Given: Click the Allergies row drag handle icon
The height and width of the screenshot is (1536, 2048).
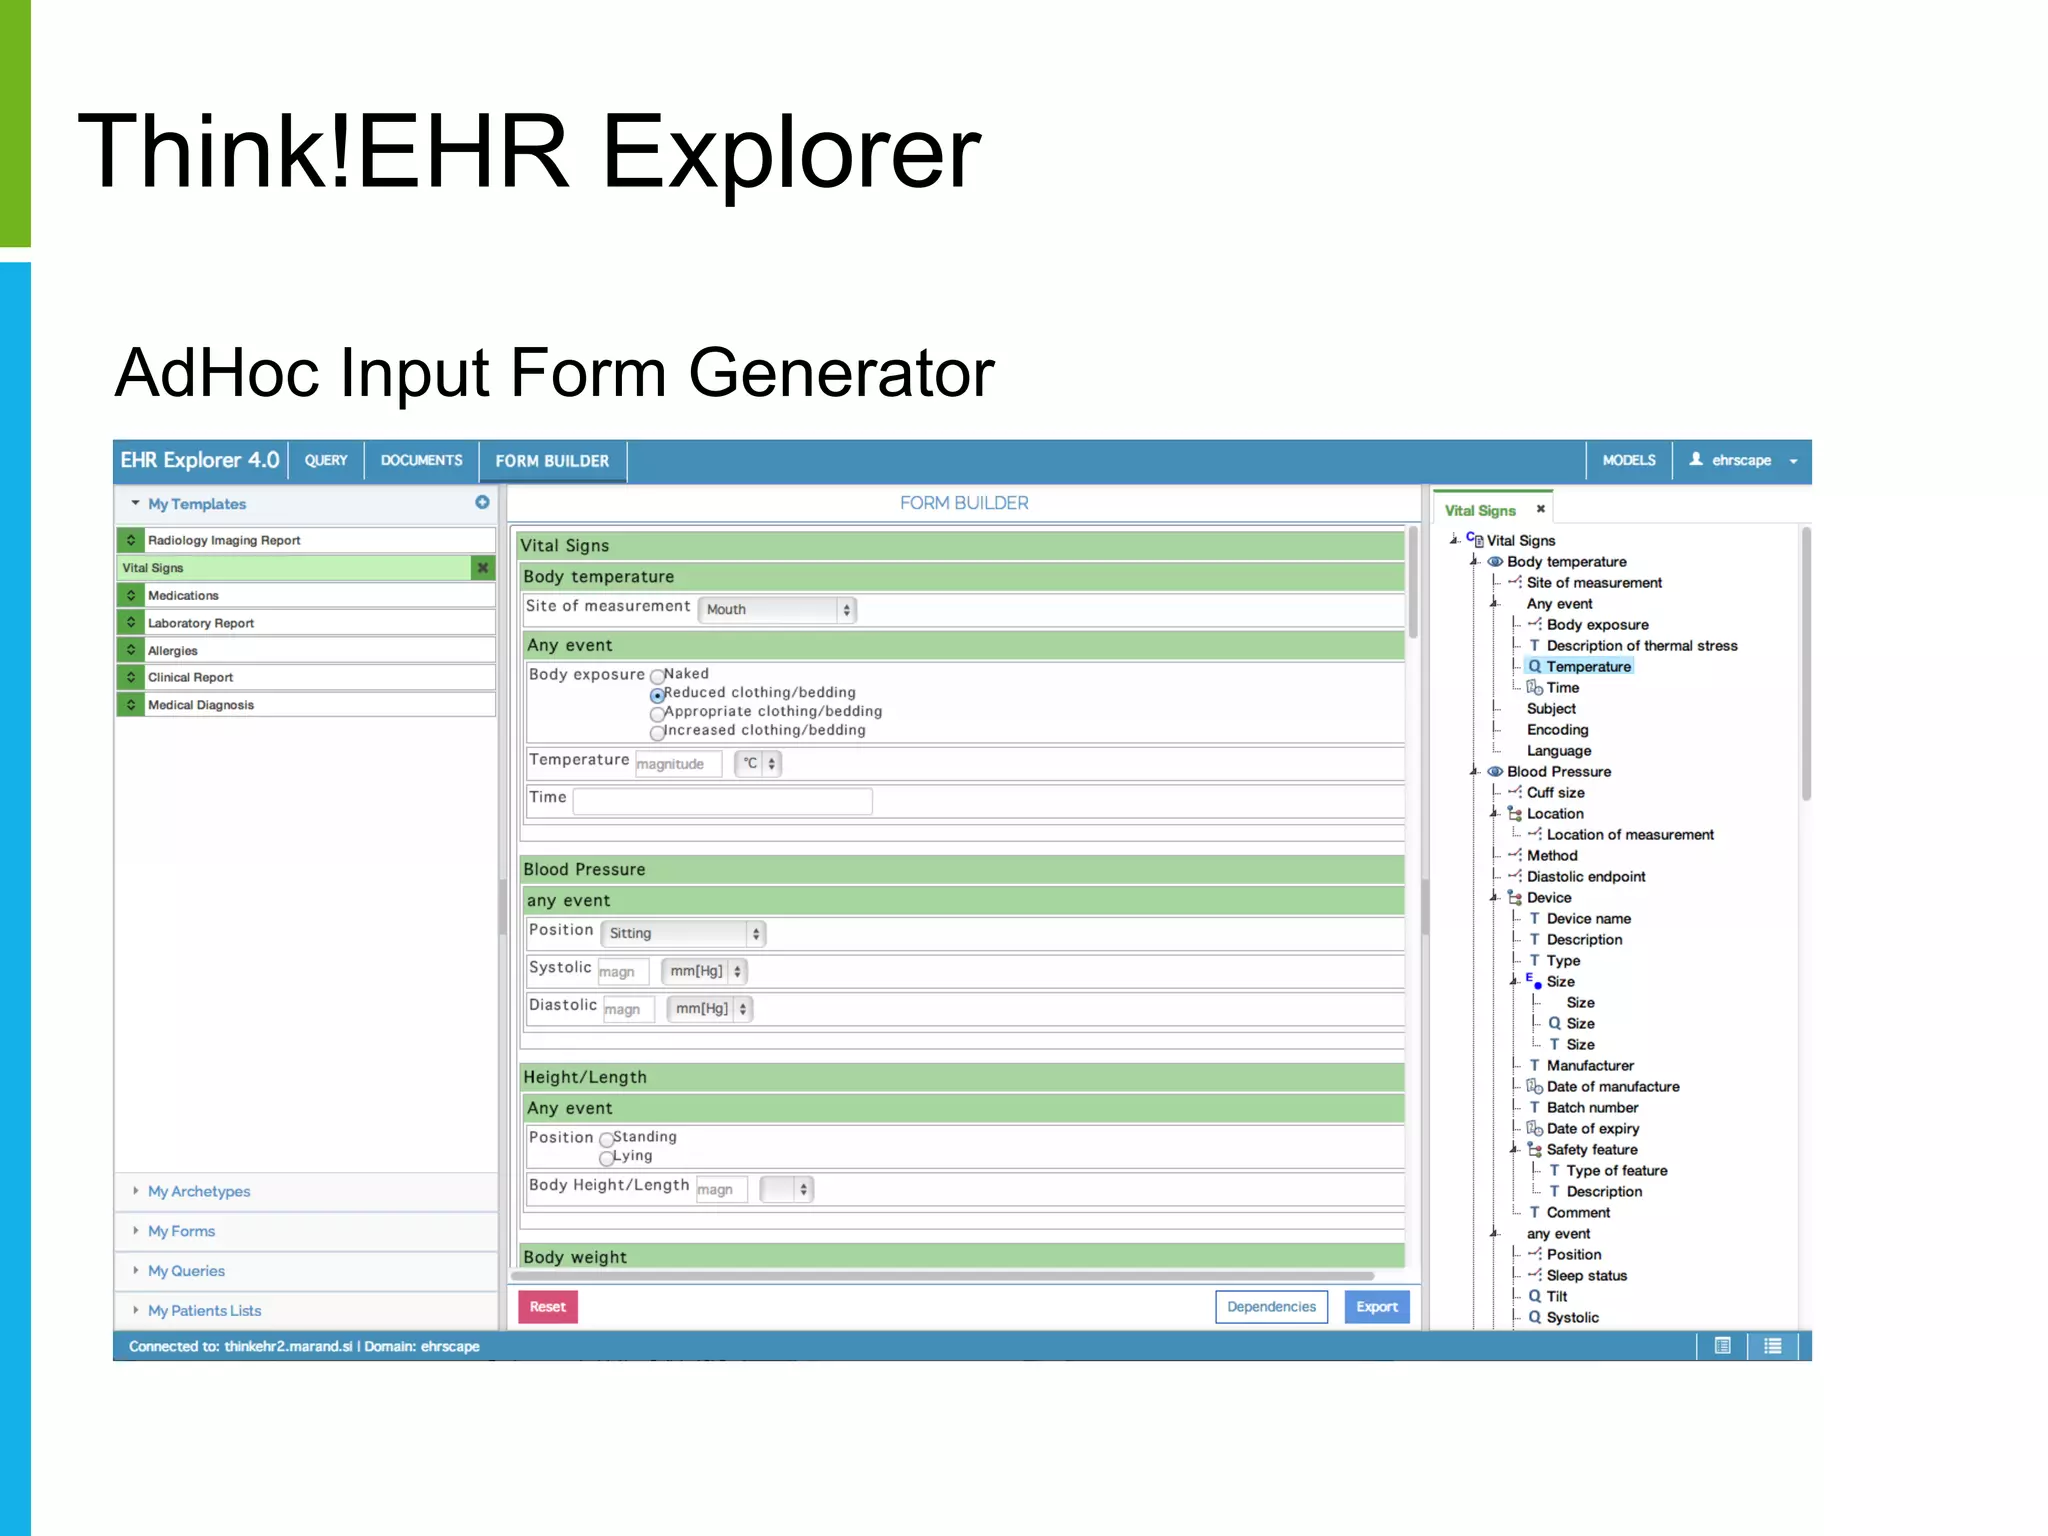Looking at the screenshot, I should click(130, 650).
